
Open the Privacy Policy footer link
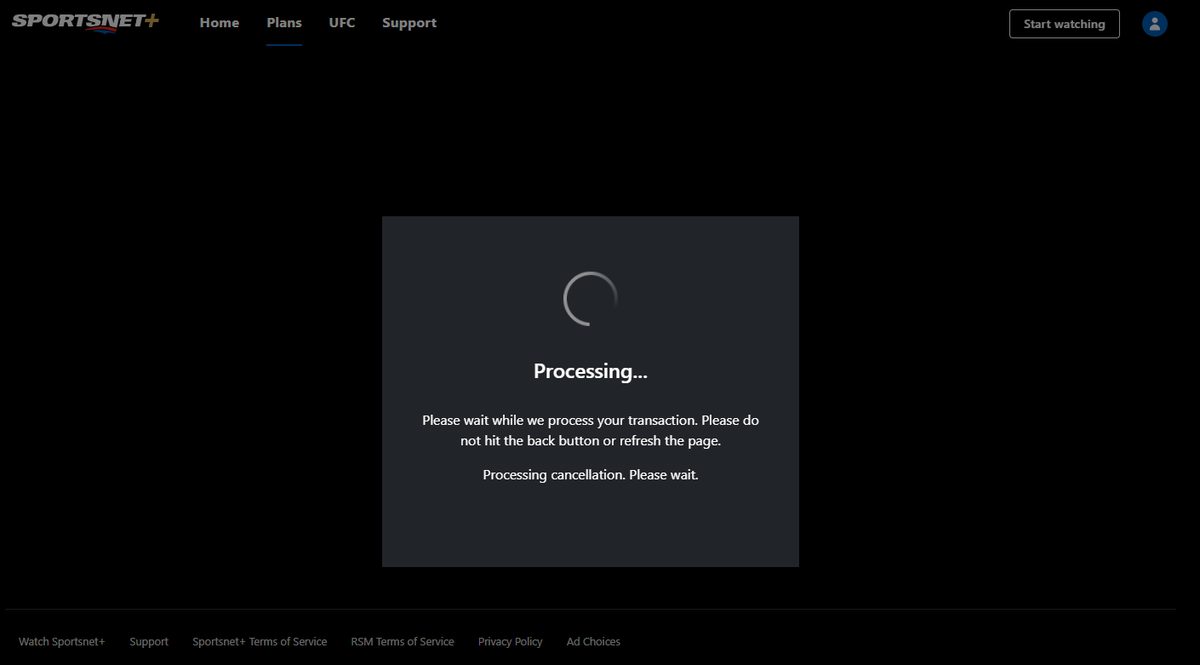510,642
